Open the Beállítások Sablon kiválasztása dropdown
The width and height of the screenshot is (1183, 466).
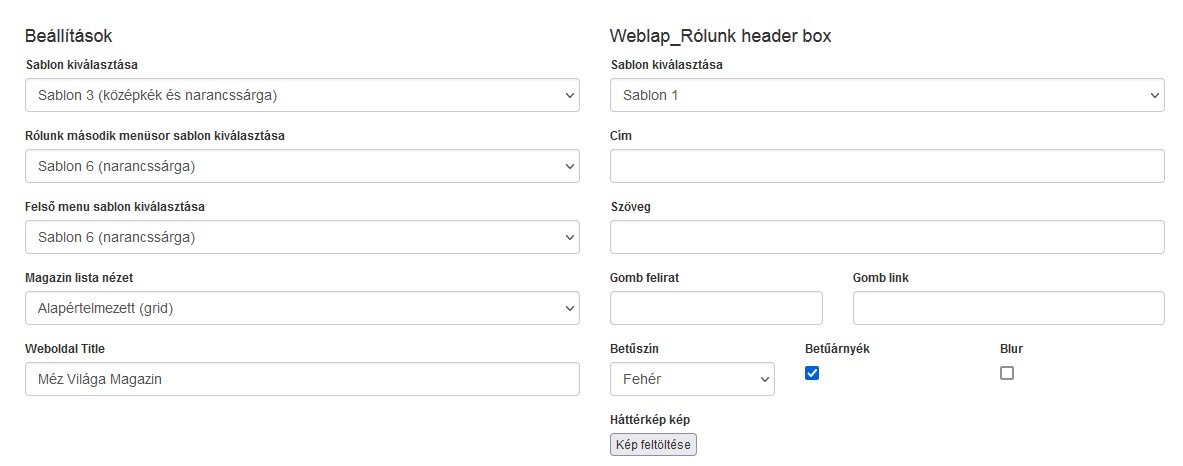[x=302, y=95]
